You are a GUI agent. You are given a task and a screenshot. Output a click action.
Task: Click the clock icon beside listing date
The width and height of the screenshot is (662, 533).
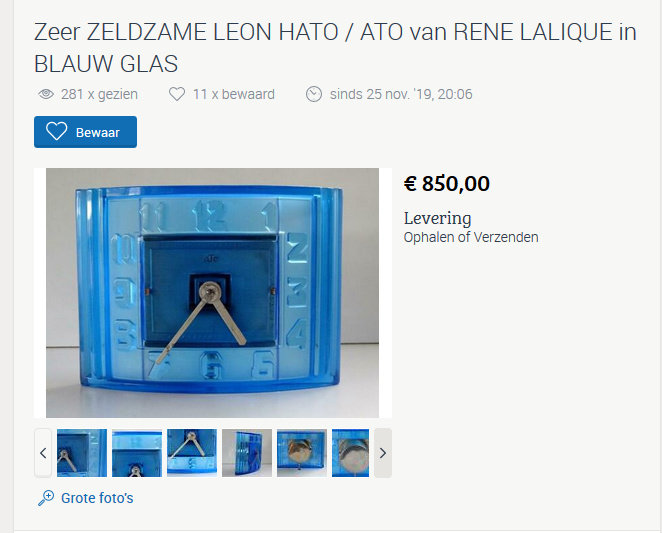314,94
